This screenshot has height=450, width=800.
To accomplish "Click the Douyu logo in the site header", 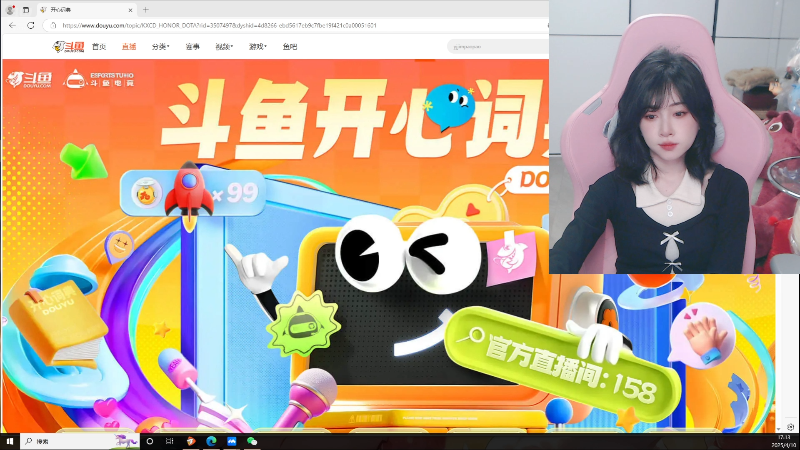I will [x=68, y=46].
